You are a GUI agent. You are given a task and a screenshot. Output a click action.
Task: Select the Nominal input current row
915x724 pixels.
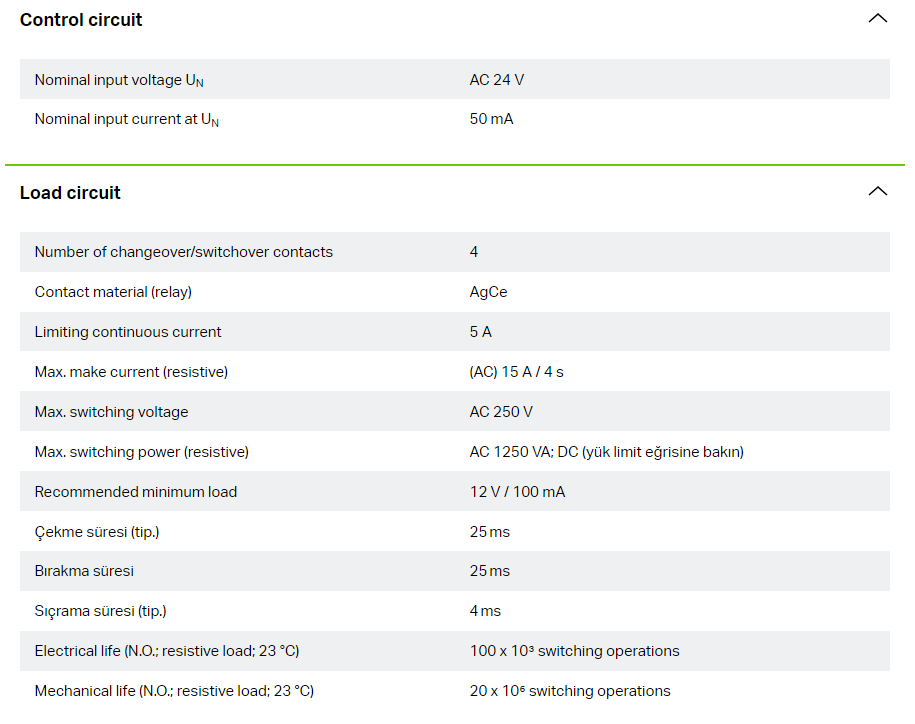point(455,119)
